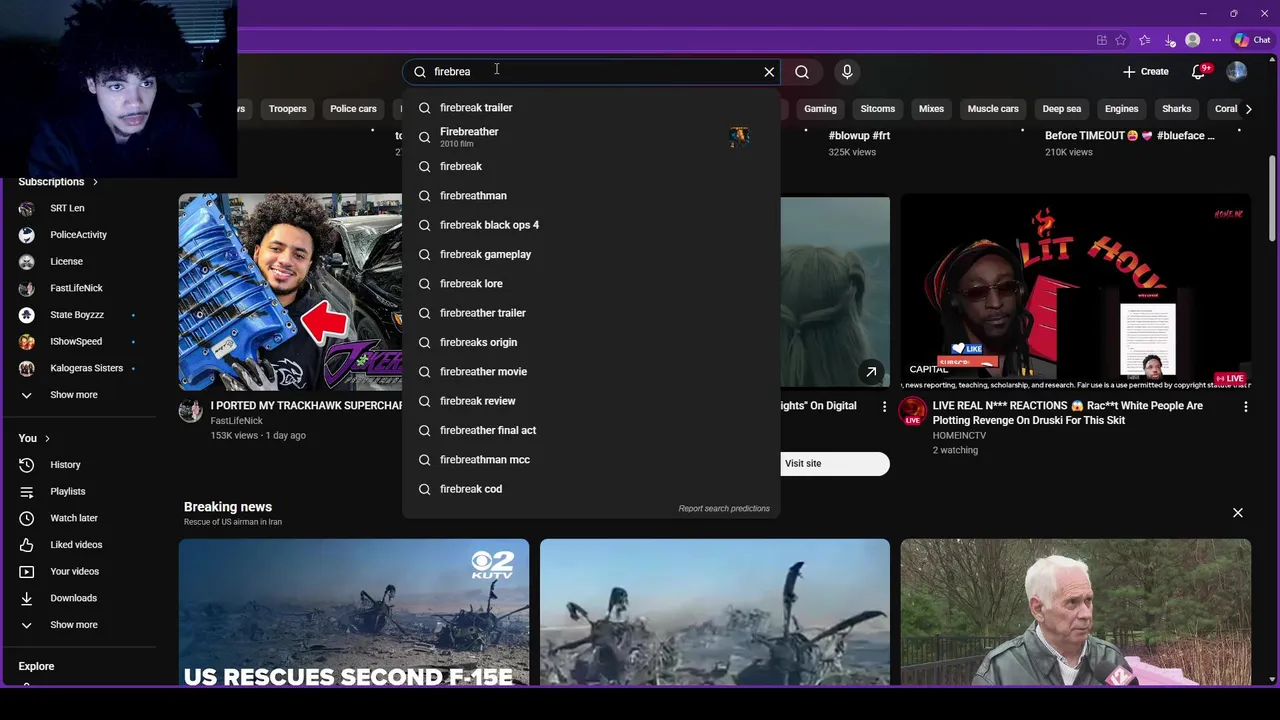Image resolution: width=1280 pixels, height=720 pixels.
Task: Open Trackhawk supercharger video thumbnail
Action: tap(290, 291)
